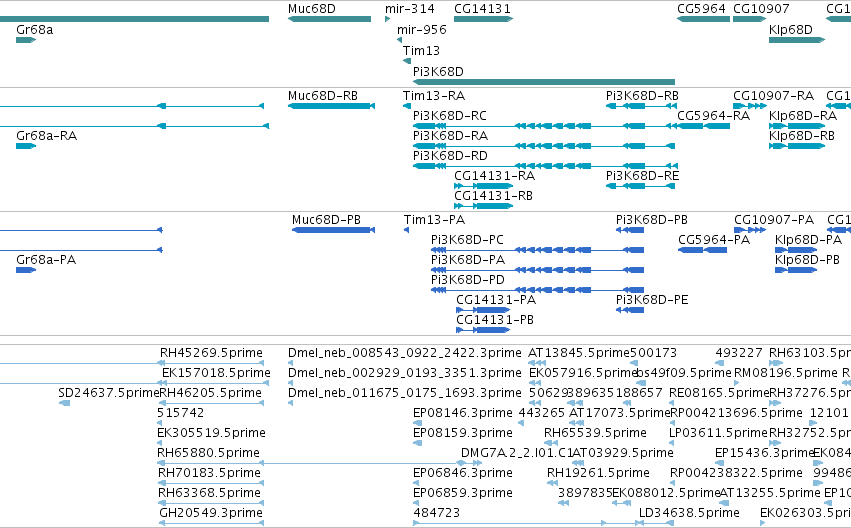Image resolution: width=851 pixels, height=528 pixels.
Task: Click the Pi3K68D-RC transcript label
Action: 449,116
